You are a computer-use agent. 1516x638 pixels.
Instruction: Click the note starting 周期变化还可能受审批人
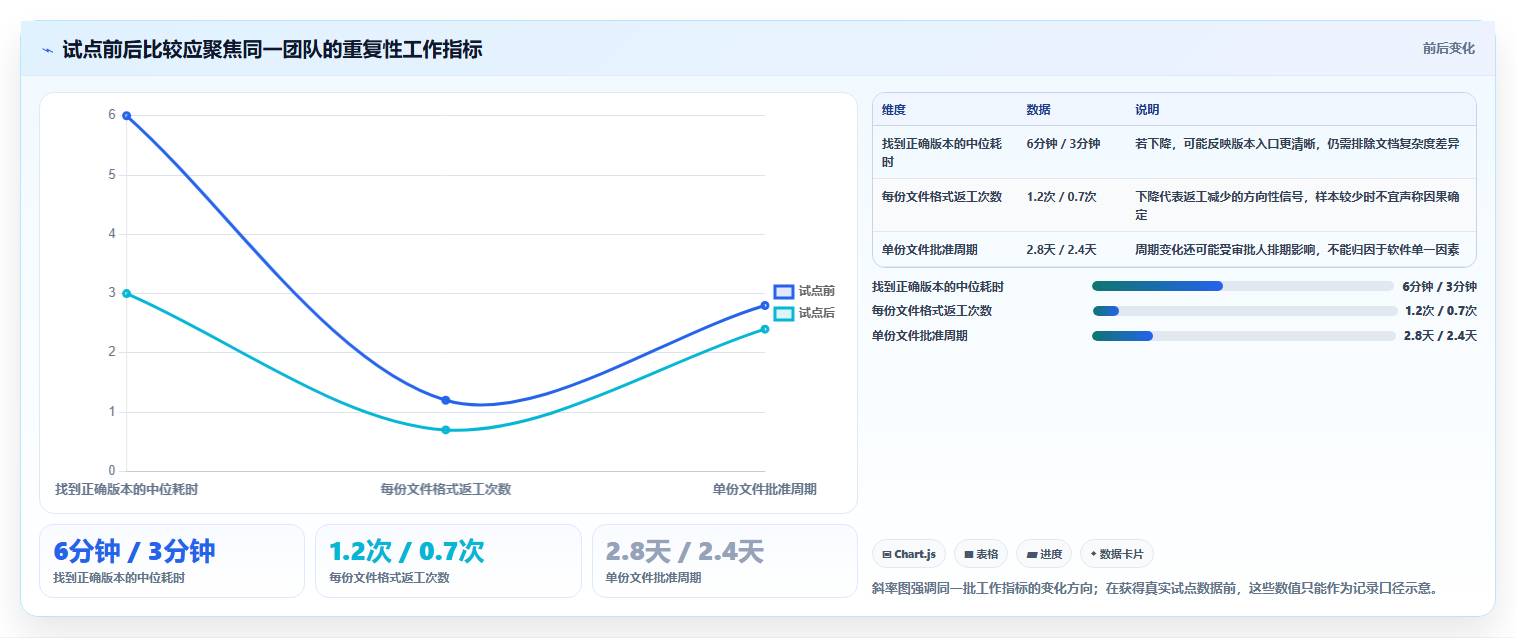point(1297,250)
